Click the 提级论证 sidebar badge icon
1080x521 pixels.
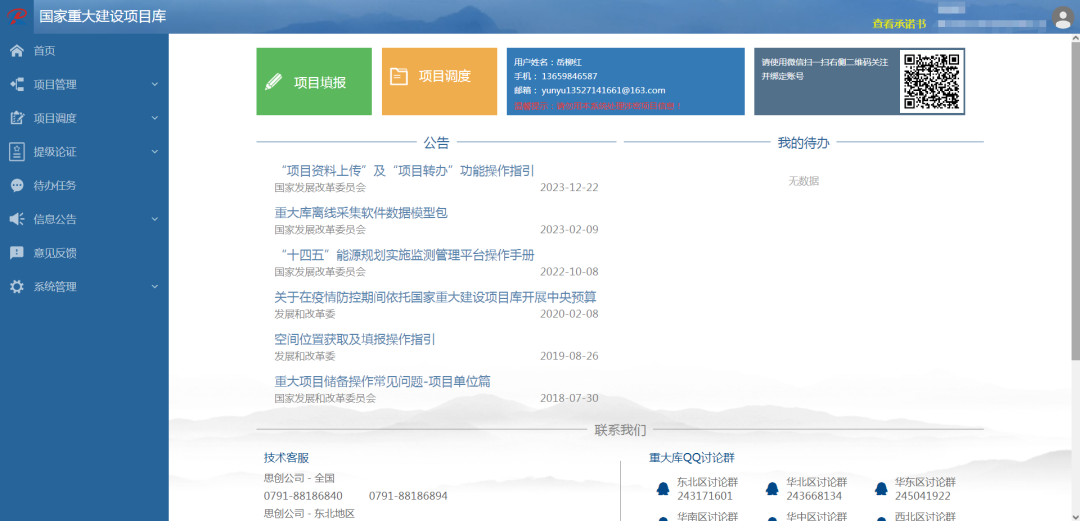tap(17, 152)
